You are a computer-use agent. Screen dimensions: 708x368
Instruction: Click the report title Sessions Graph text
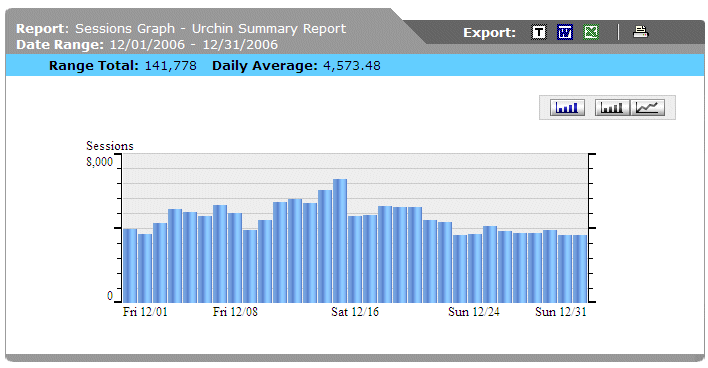[x=125, y=28]
